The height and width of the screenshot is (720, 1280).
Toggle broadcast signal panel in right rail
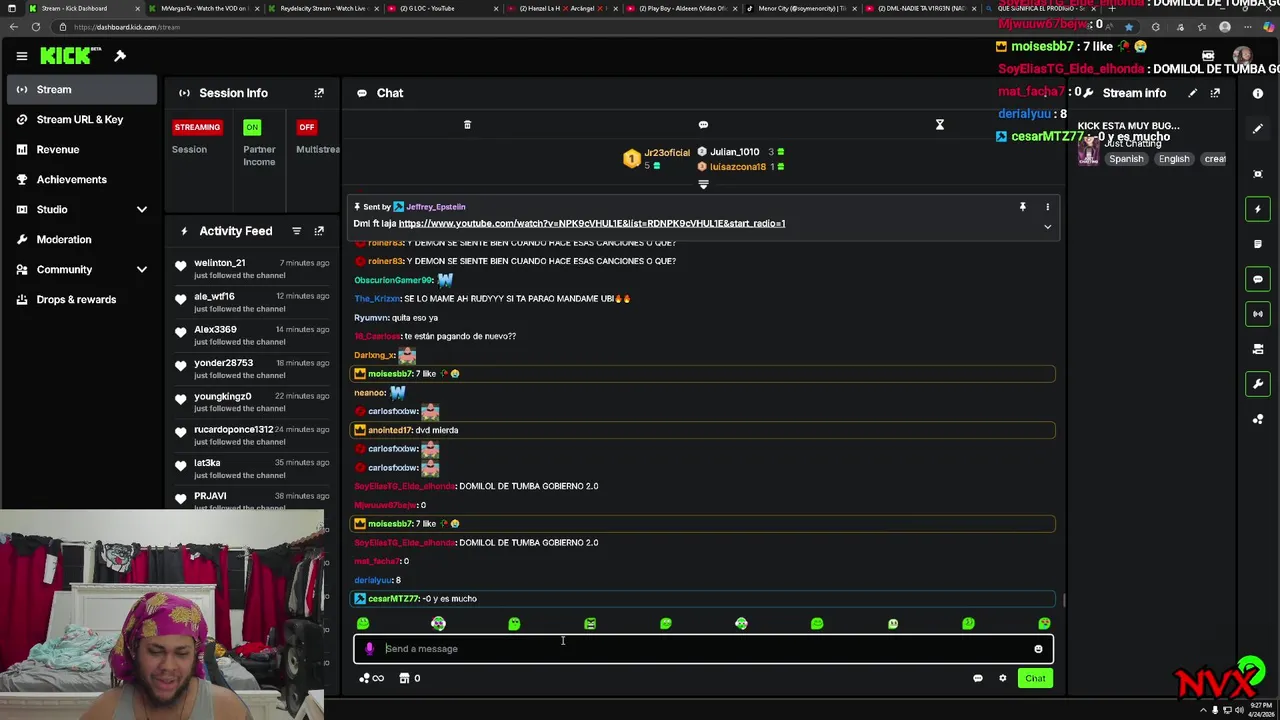(1258, 314)
